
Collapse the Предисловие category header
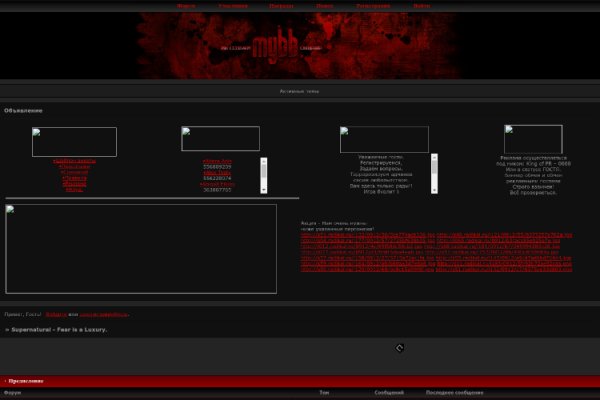click(26, 381)
